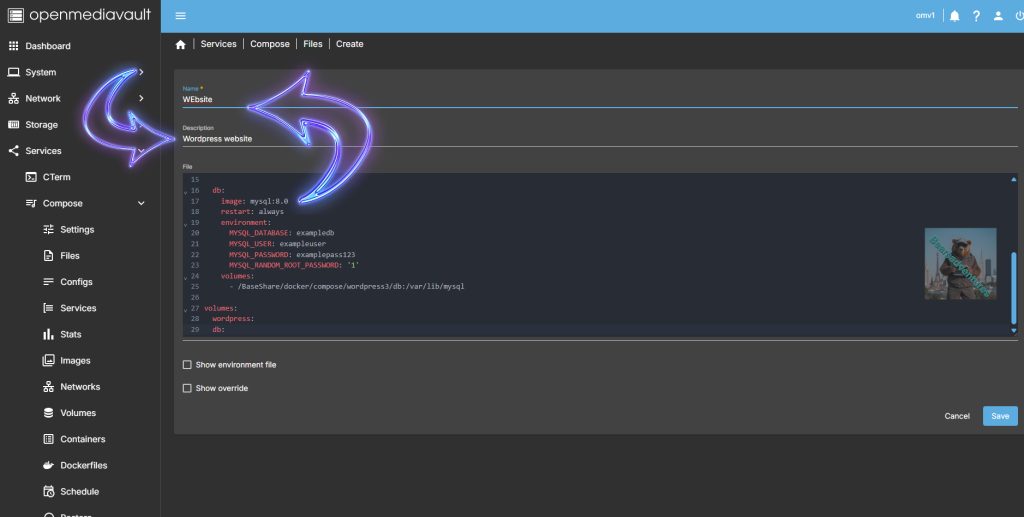Image resolution: width=1024 pixels, height=517 pixels.
Task: Open CTerm terminal in sidebar
Action: [56, 177]
